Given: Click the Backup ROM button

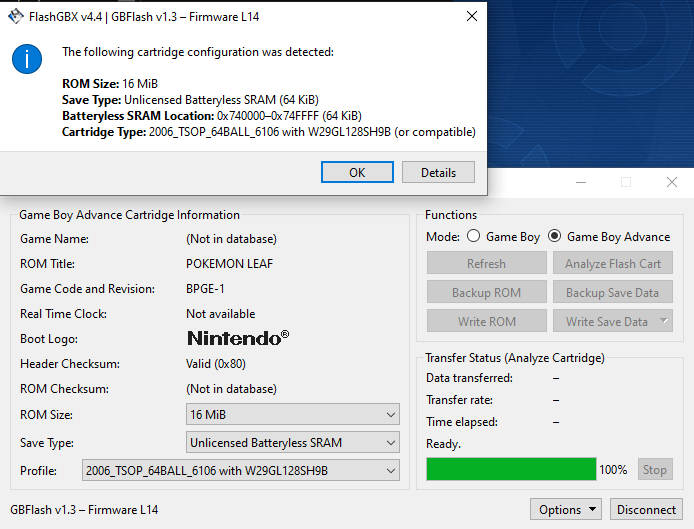Looking at the screenshot, I should pyautogui.click(x=486, y=293).
